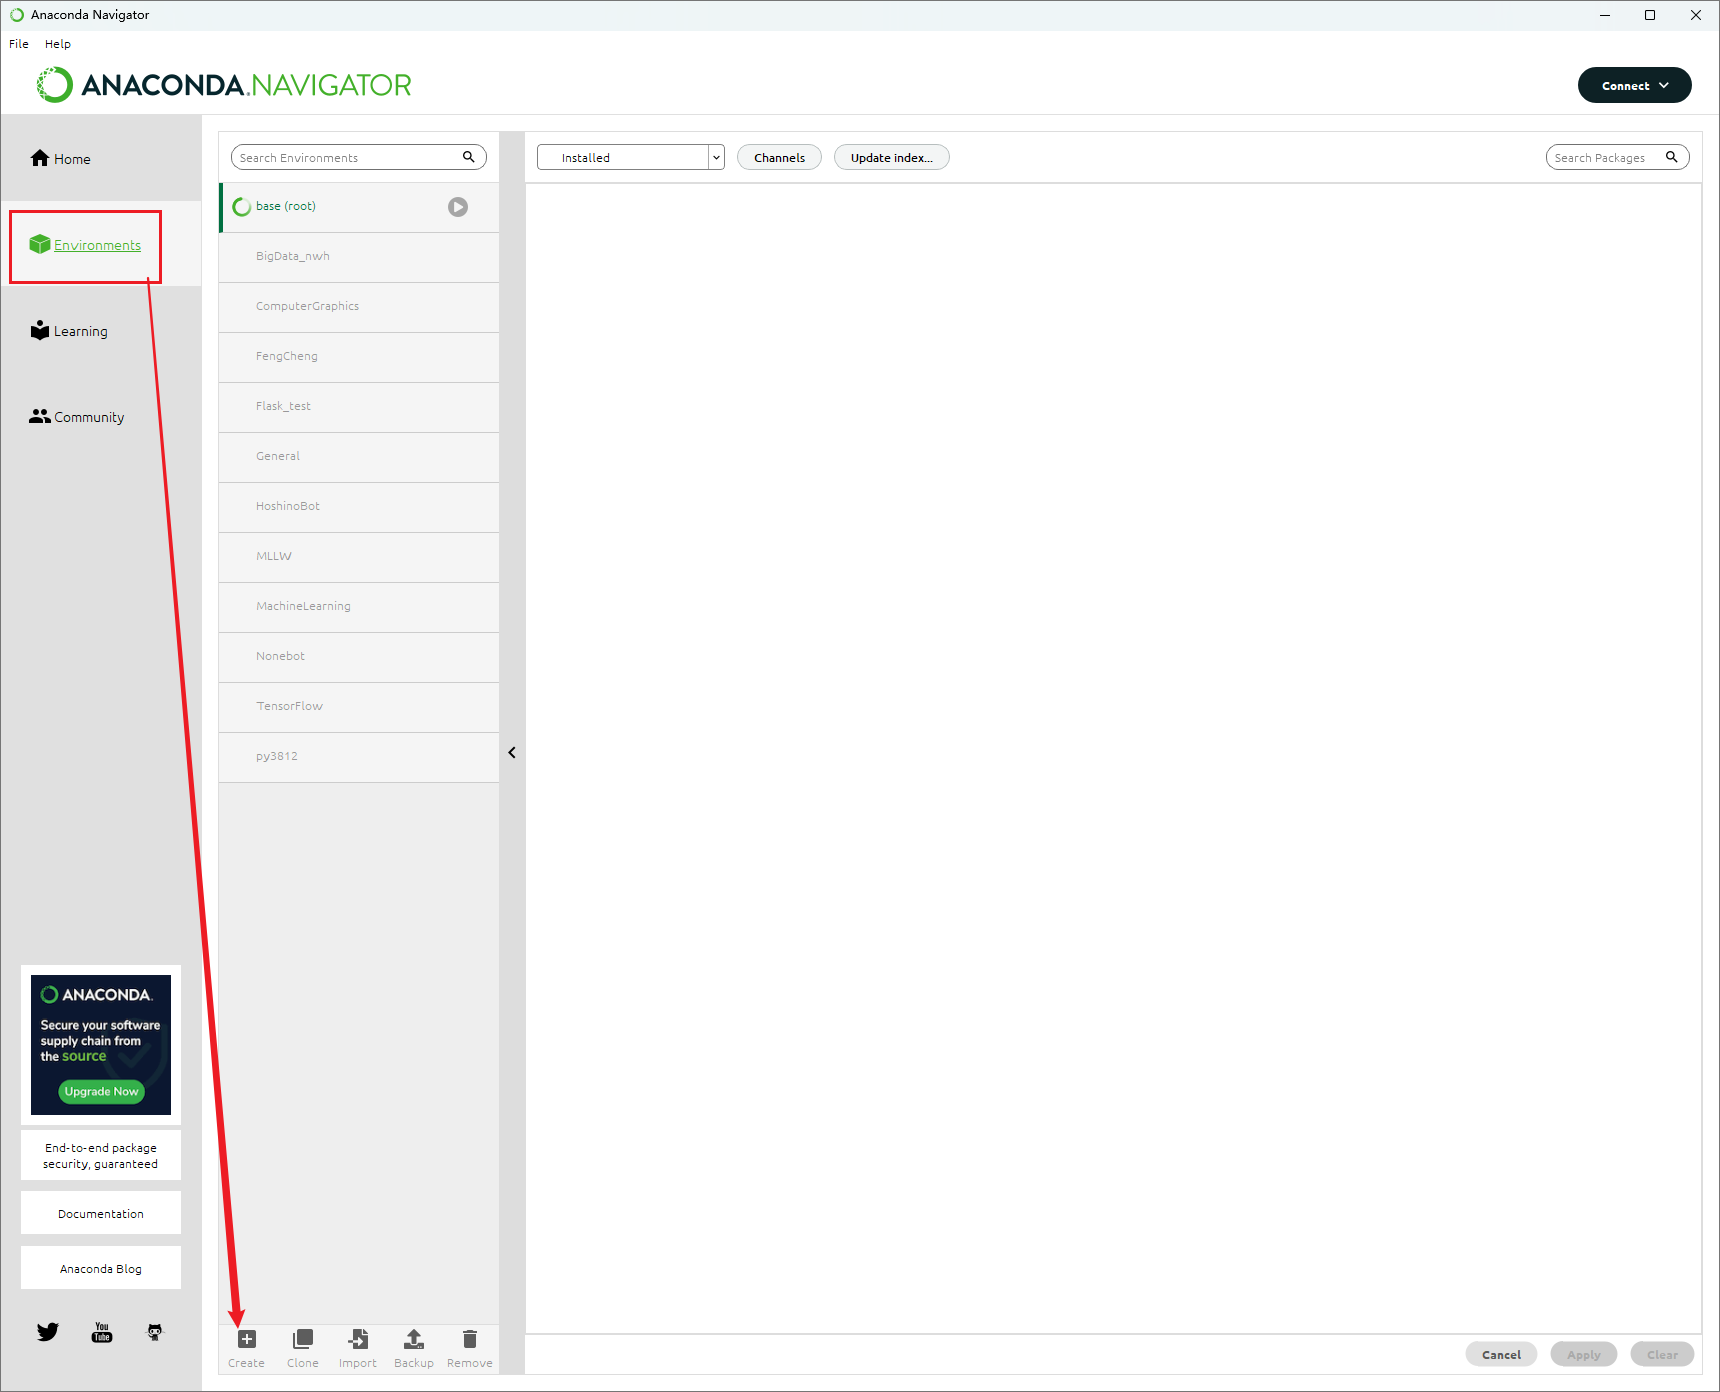Click the Learning book icon

click(40, 330)
